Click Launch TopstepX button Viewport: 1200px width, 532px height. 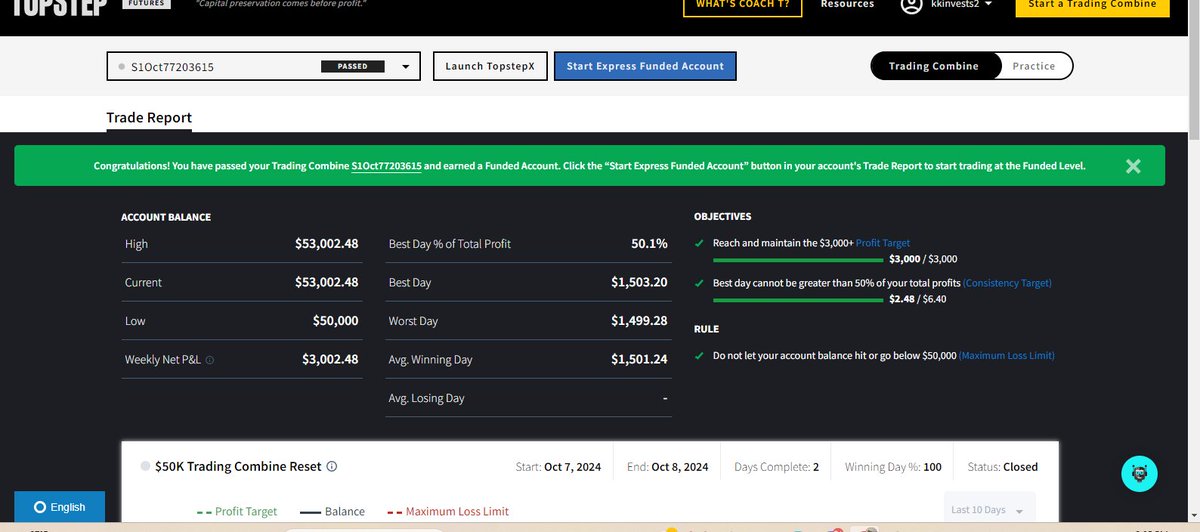click(489, 67)
